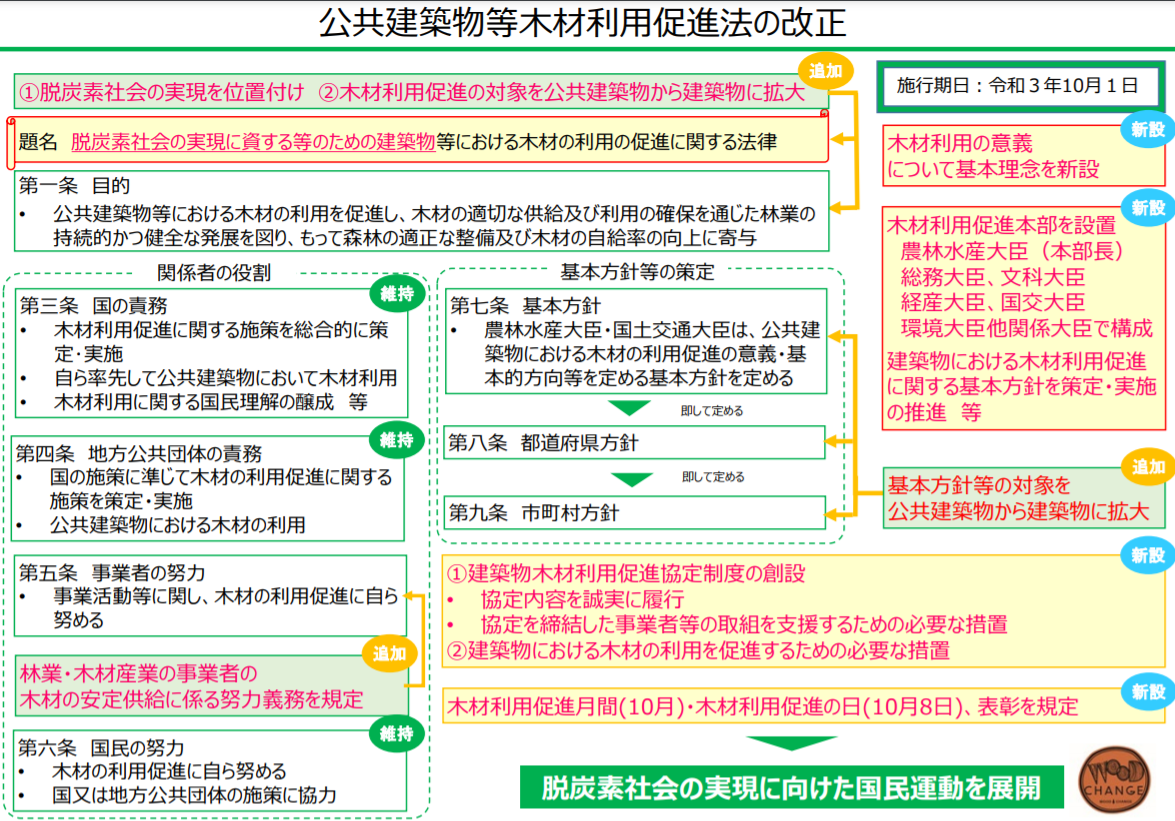Select the "維持" badge on 第四条 box

396,440
